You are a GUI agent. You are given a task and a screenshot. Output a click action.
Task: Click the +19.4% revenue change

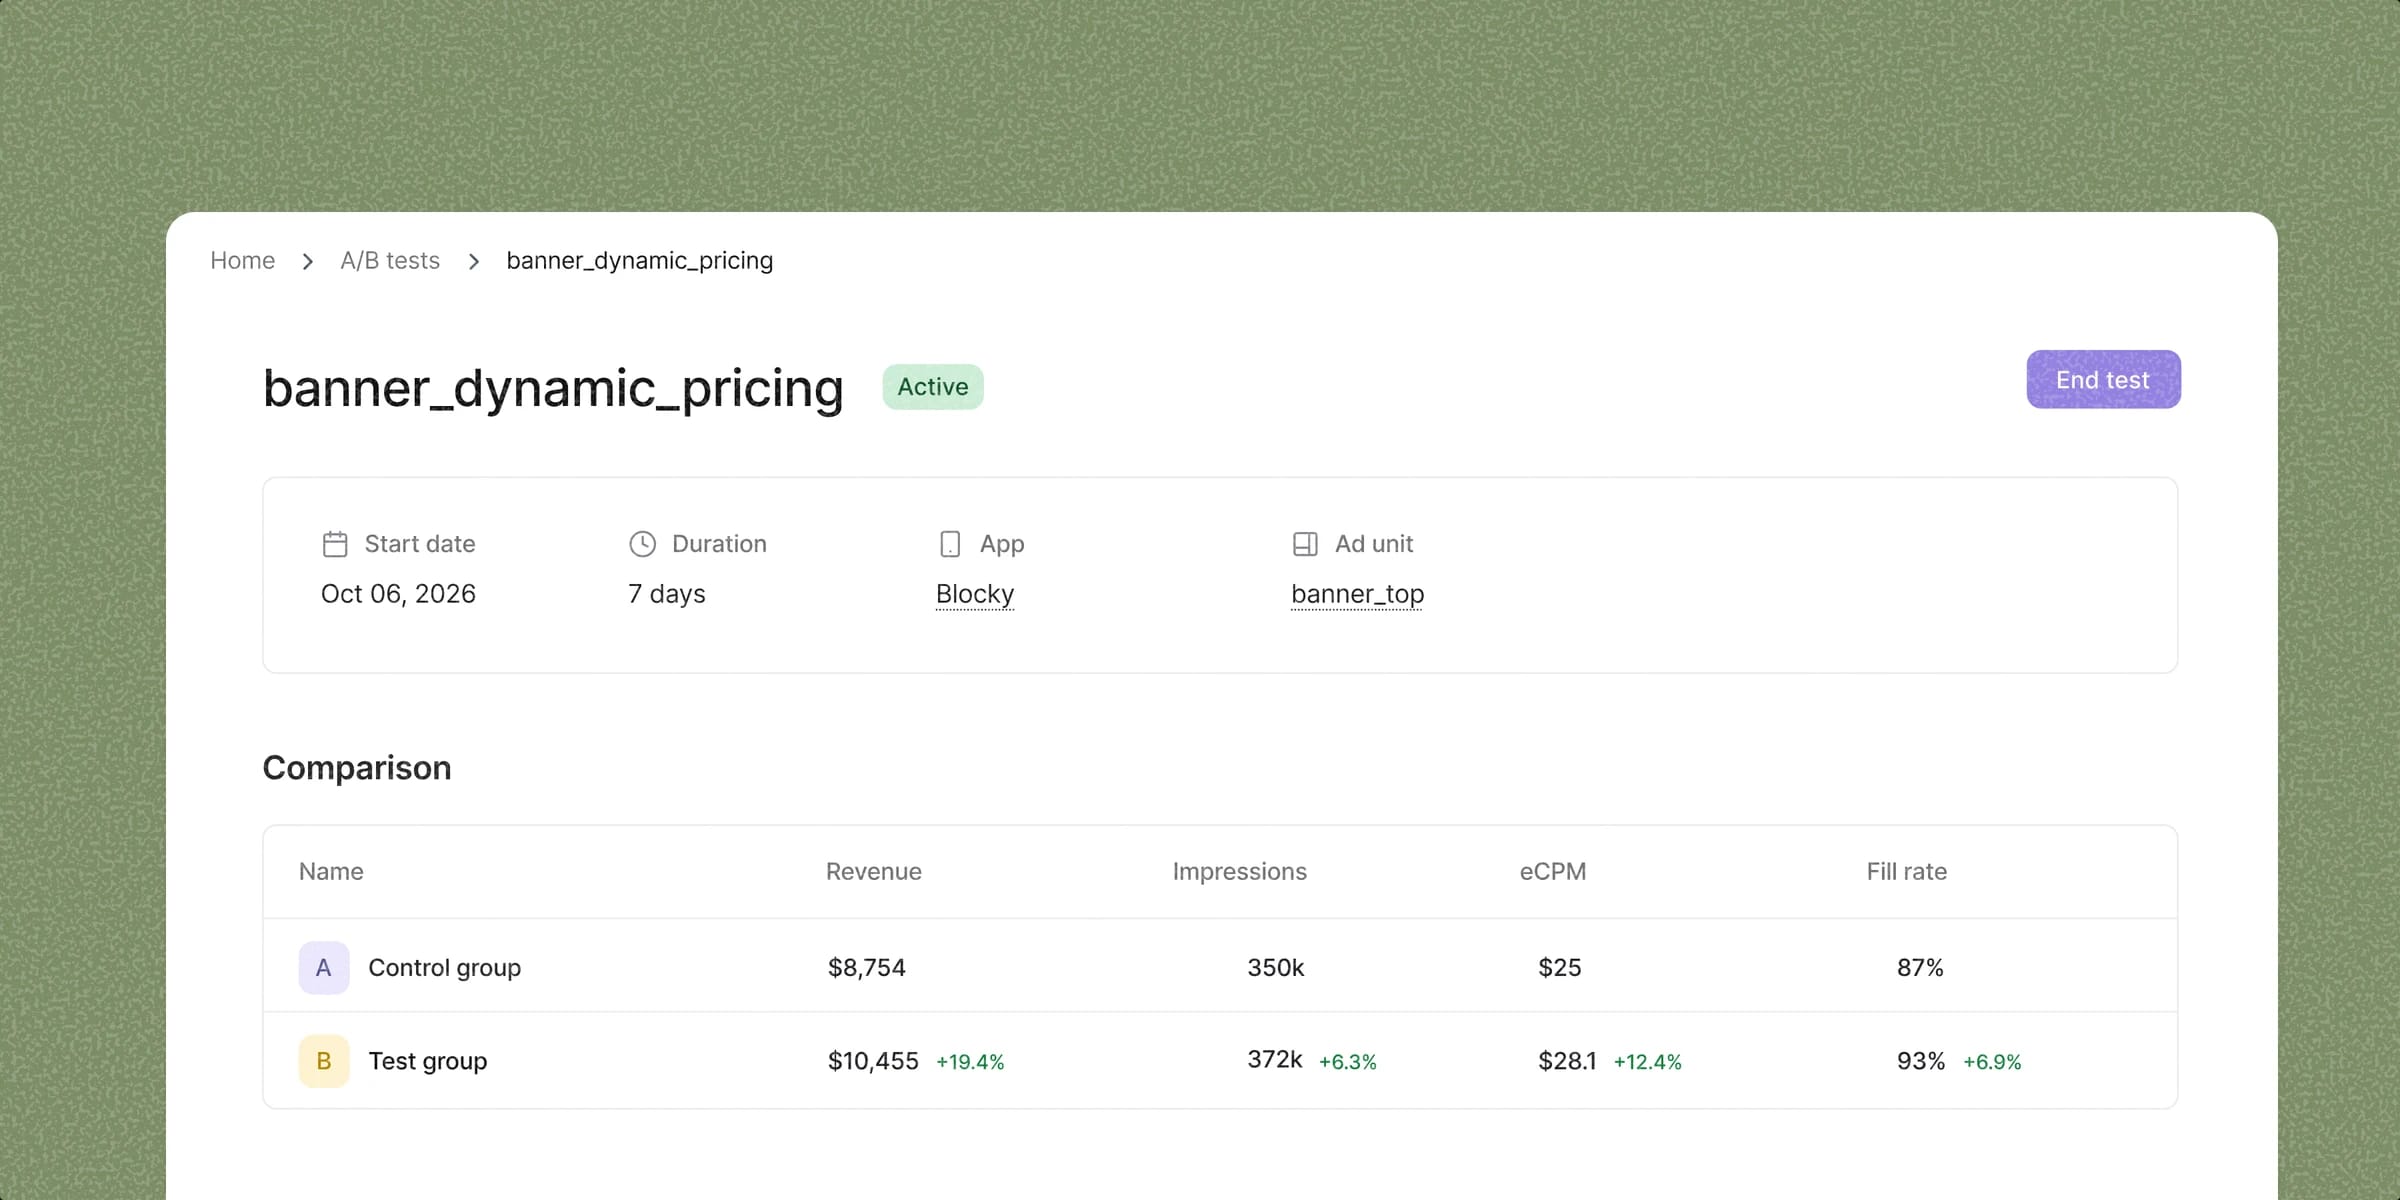click(970, 1062)
